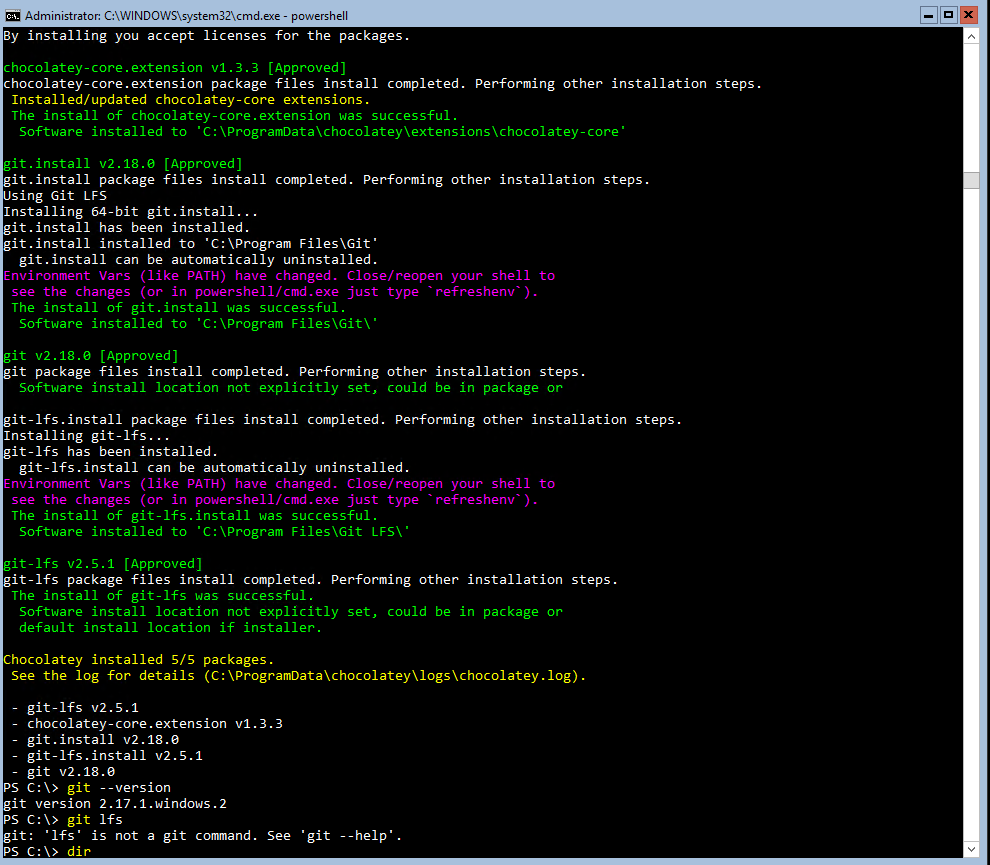Click the 'Using Git LFS' line
This screenshot has height=865, width=990.
click(x=55, y=195)
